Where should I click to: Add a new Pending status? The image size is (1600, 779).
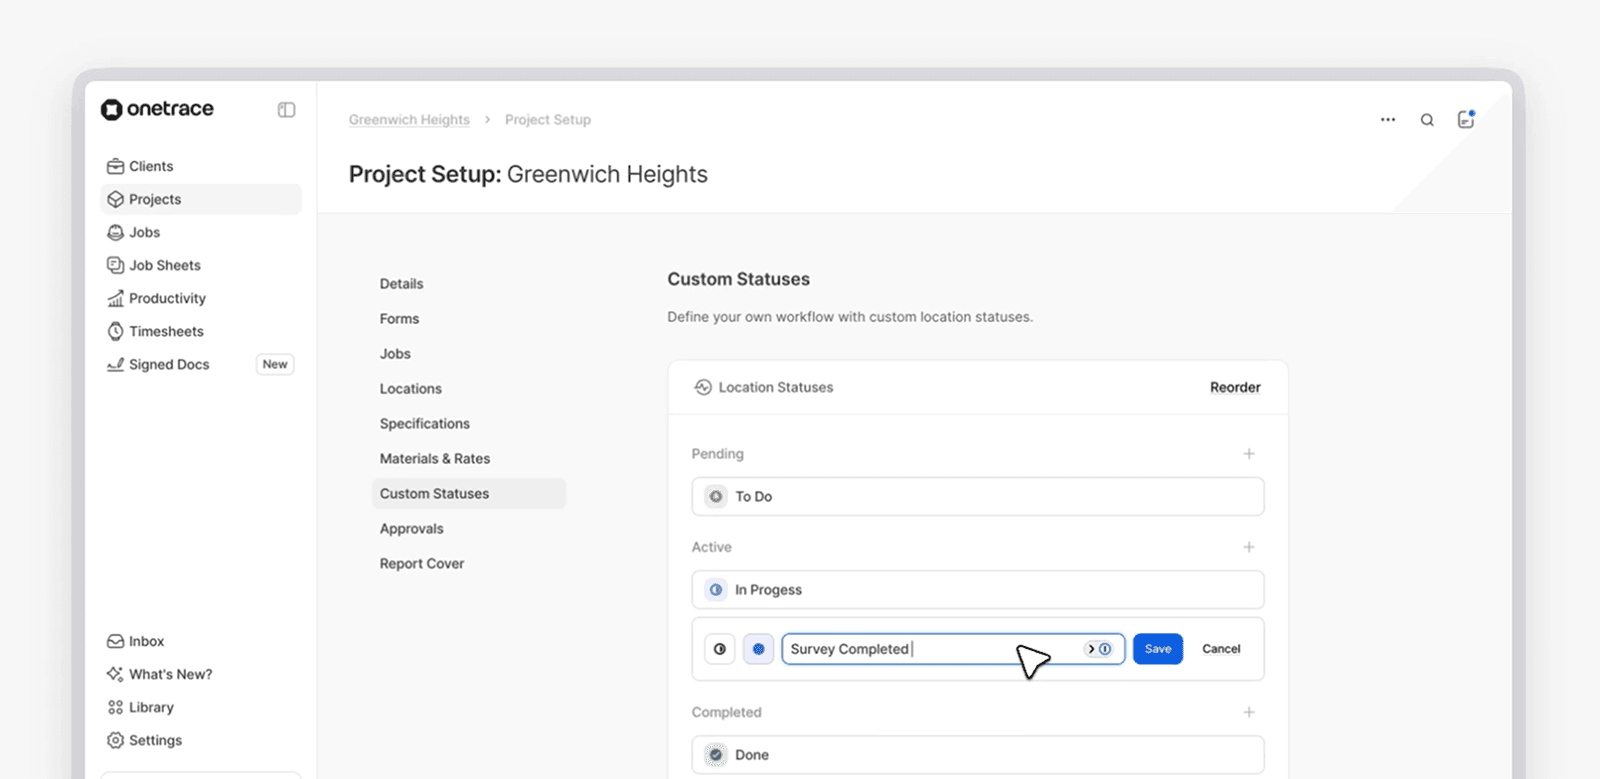click(1249, 454)
